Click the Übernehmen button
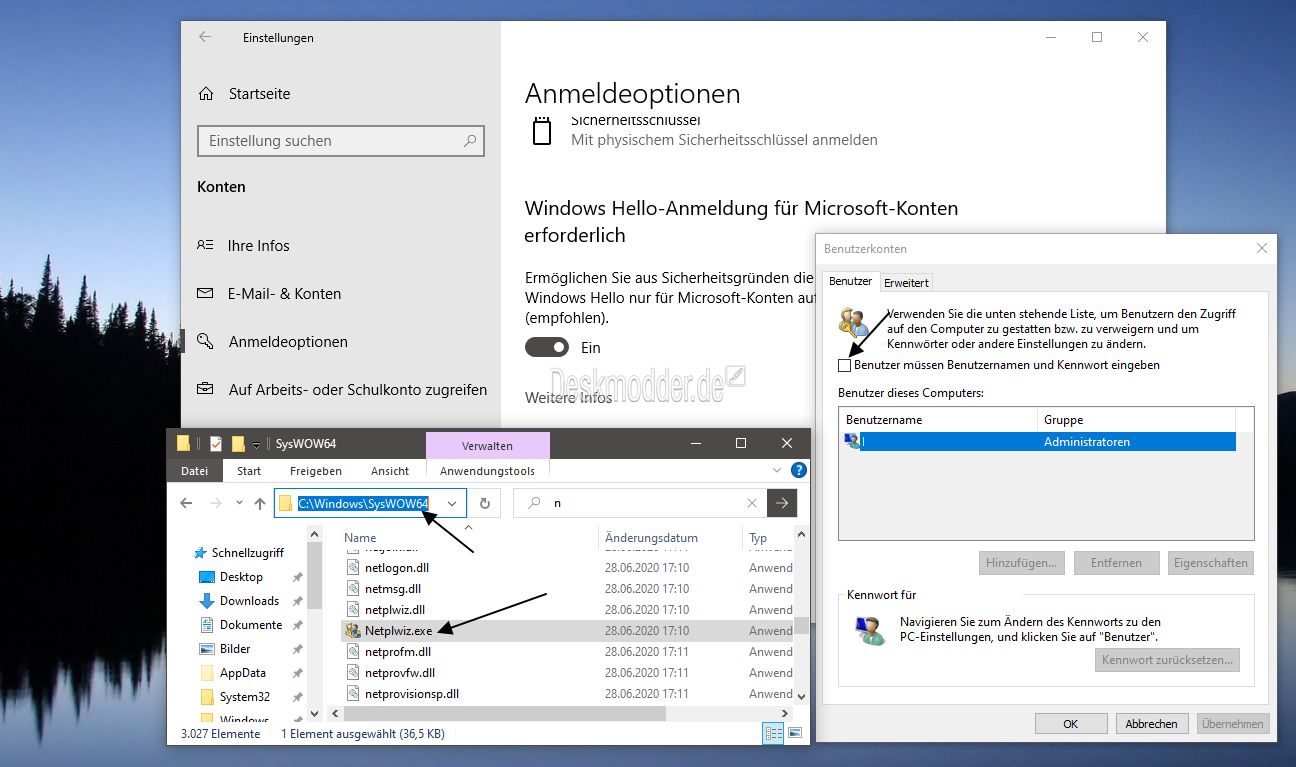Viewport: 1296px width, 767px height. (1232, 724)
